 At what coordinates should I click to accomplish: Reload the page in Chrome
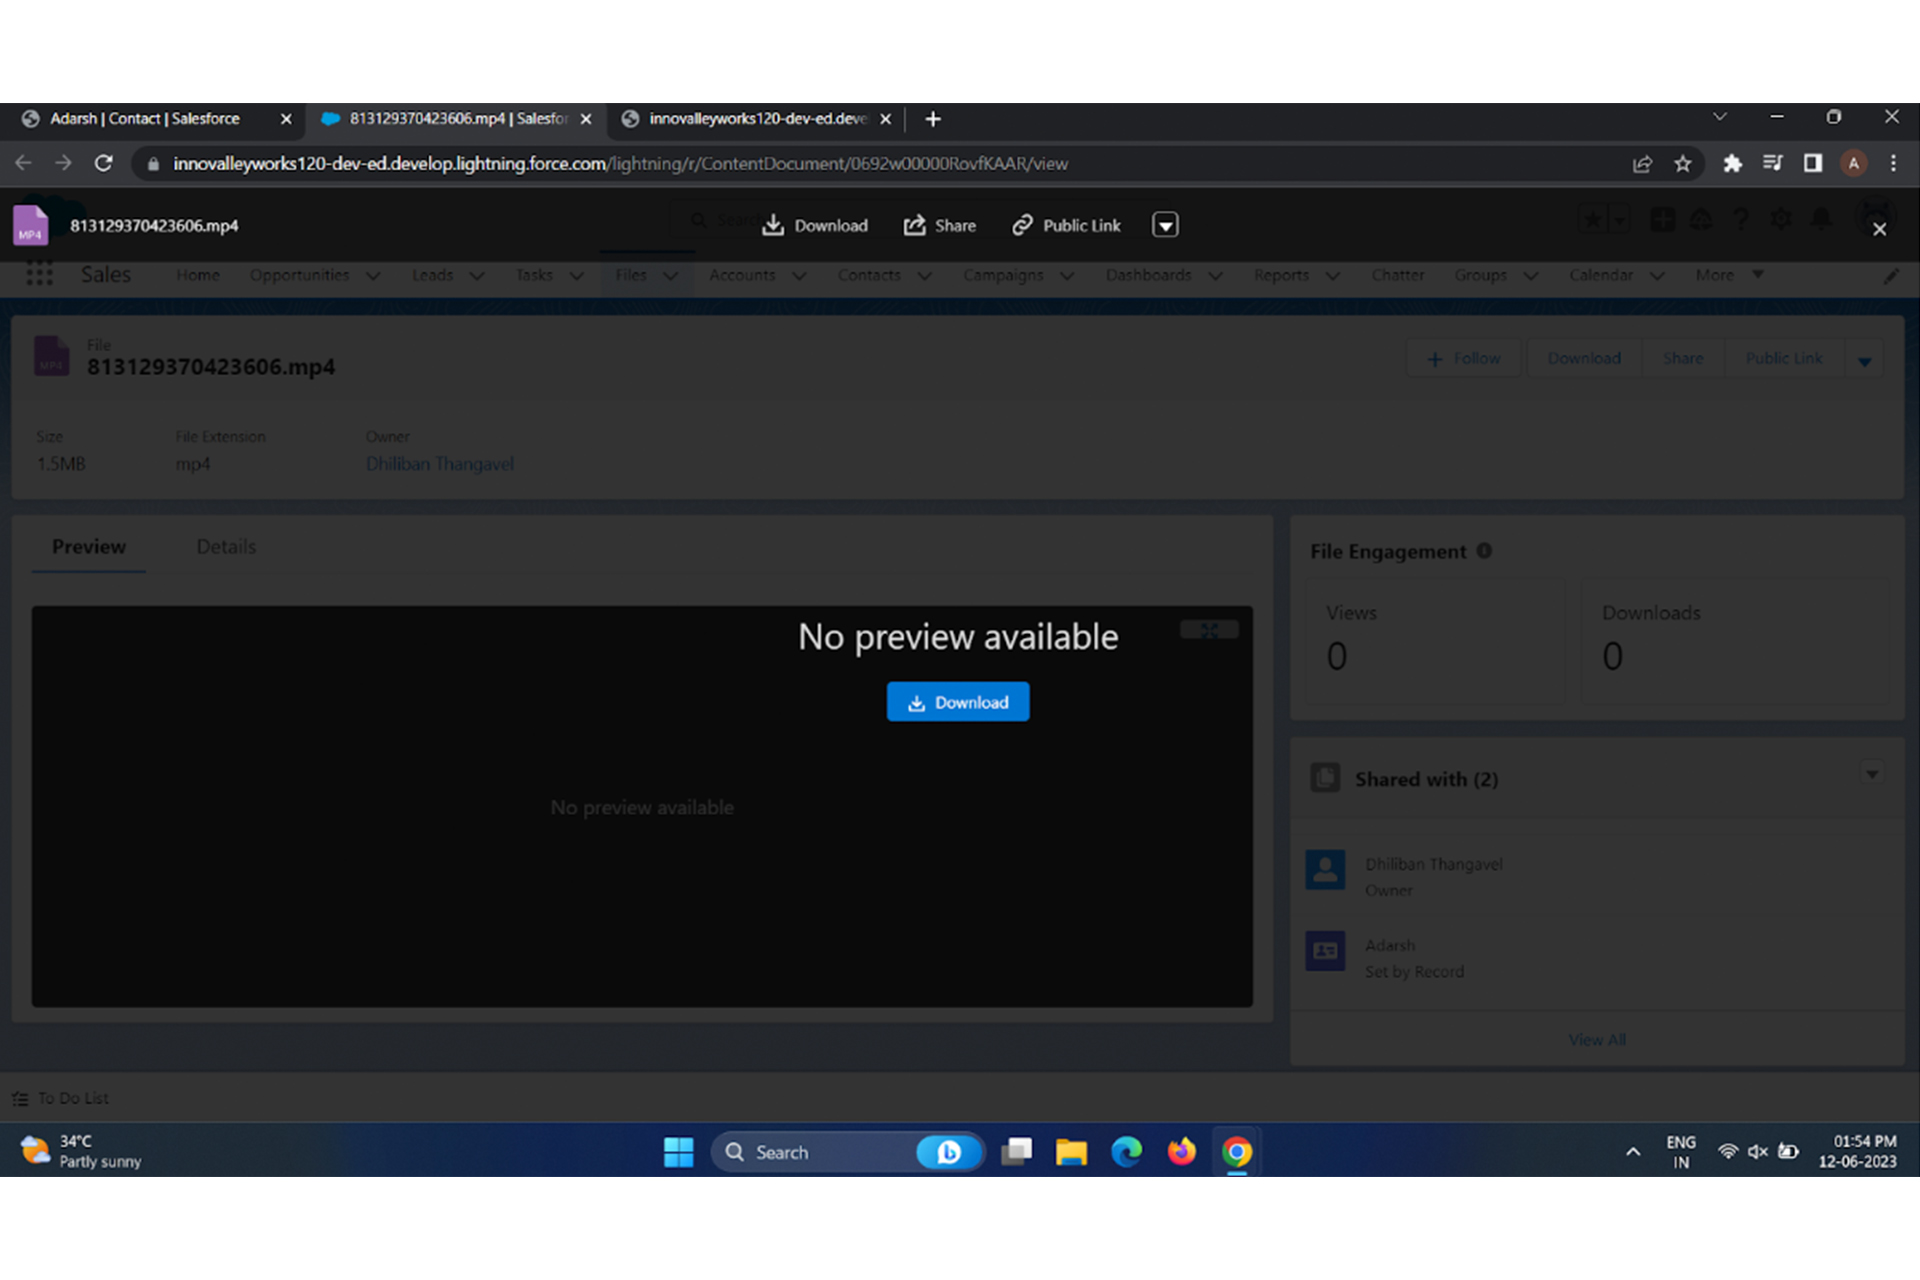(103, 163)
